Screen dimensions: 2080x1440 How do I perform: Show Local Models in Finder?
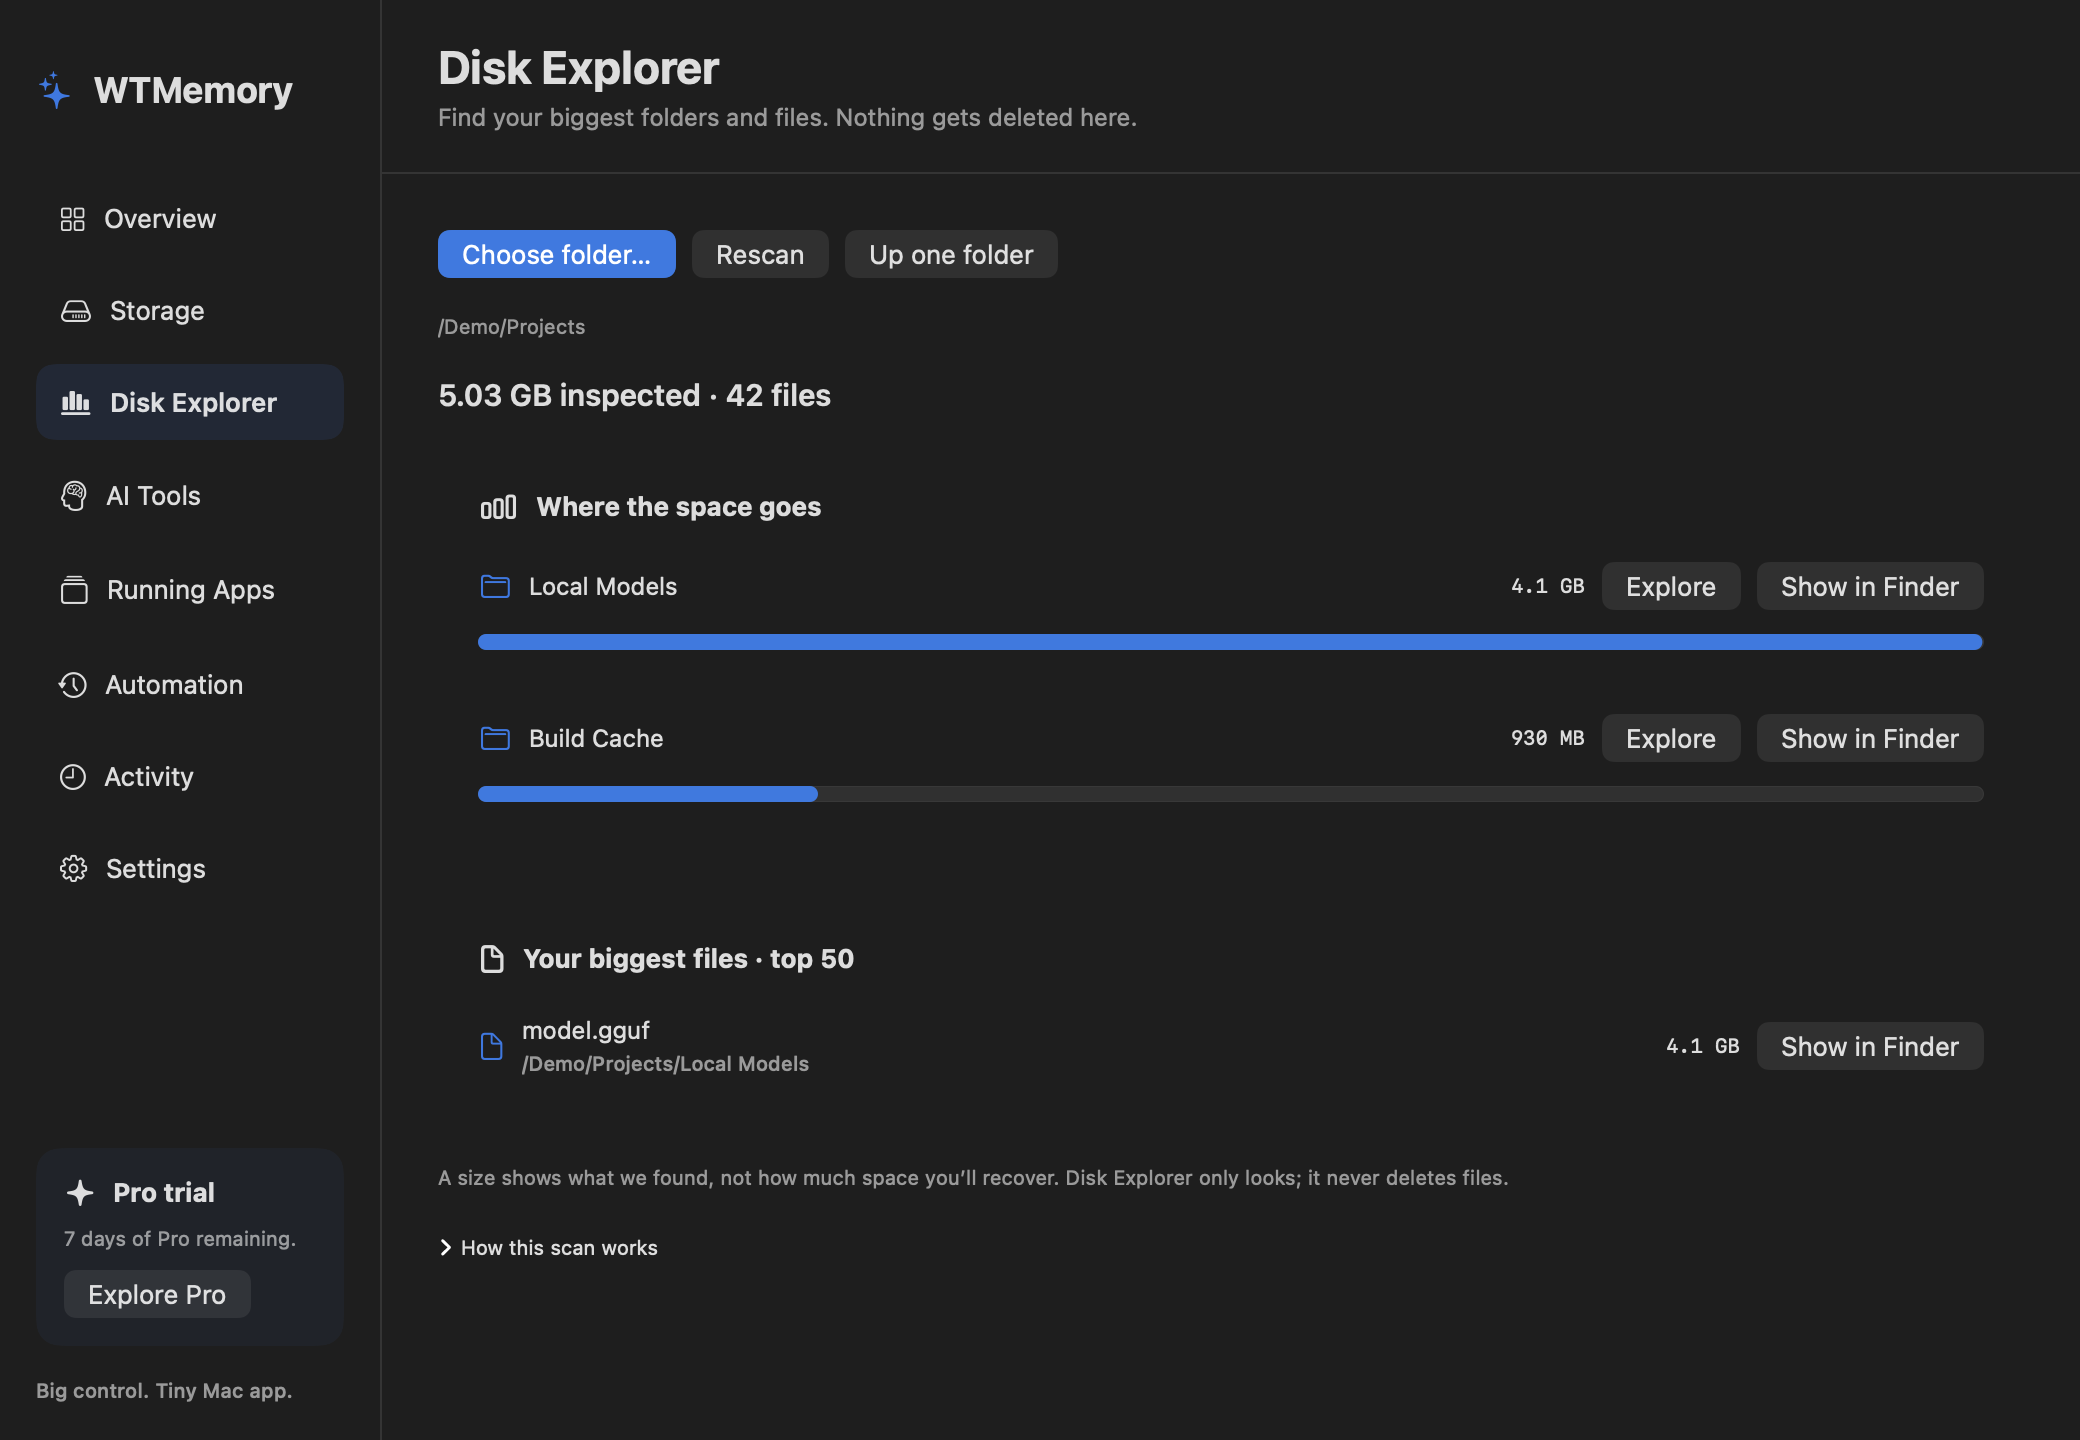pos(1870,586)
